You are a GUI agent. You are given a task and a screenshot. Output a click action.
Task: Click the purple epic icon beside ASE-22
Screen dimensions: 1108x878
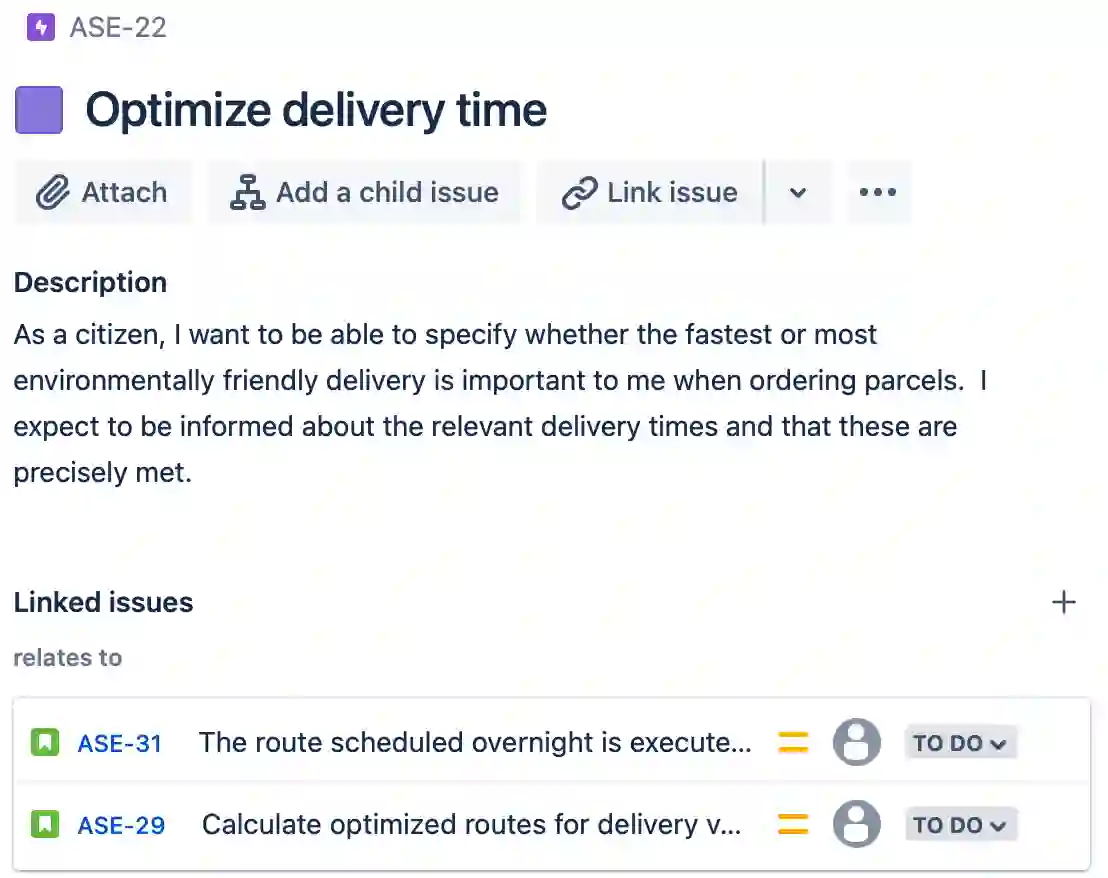click(x=41, y=27)
